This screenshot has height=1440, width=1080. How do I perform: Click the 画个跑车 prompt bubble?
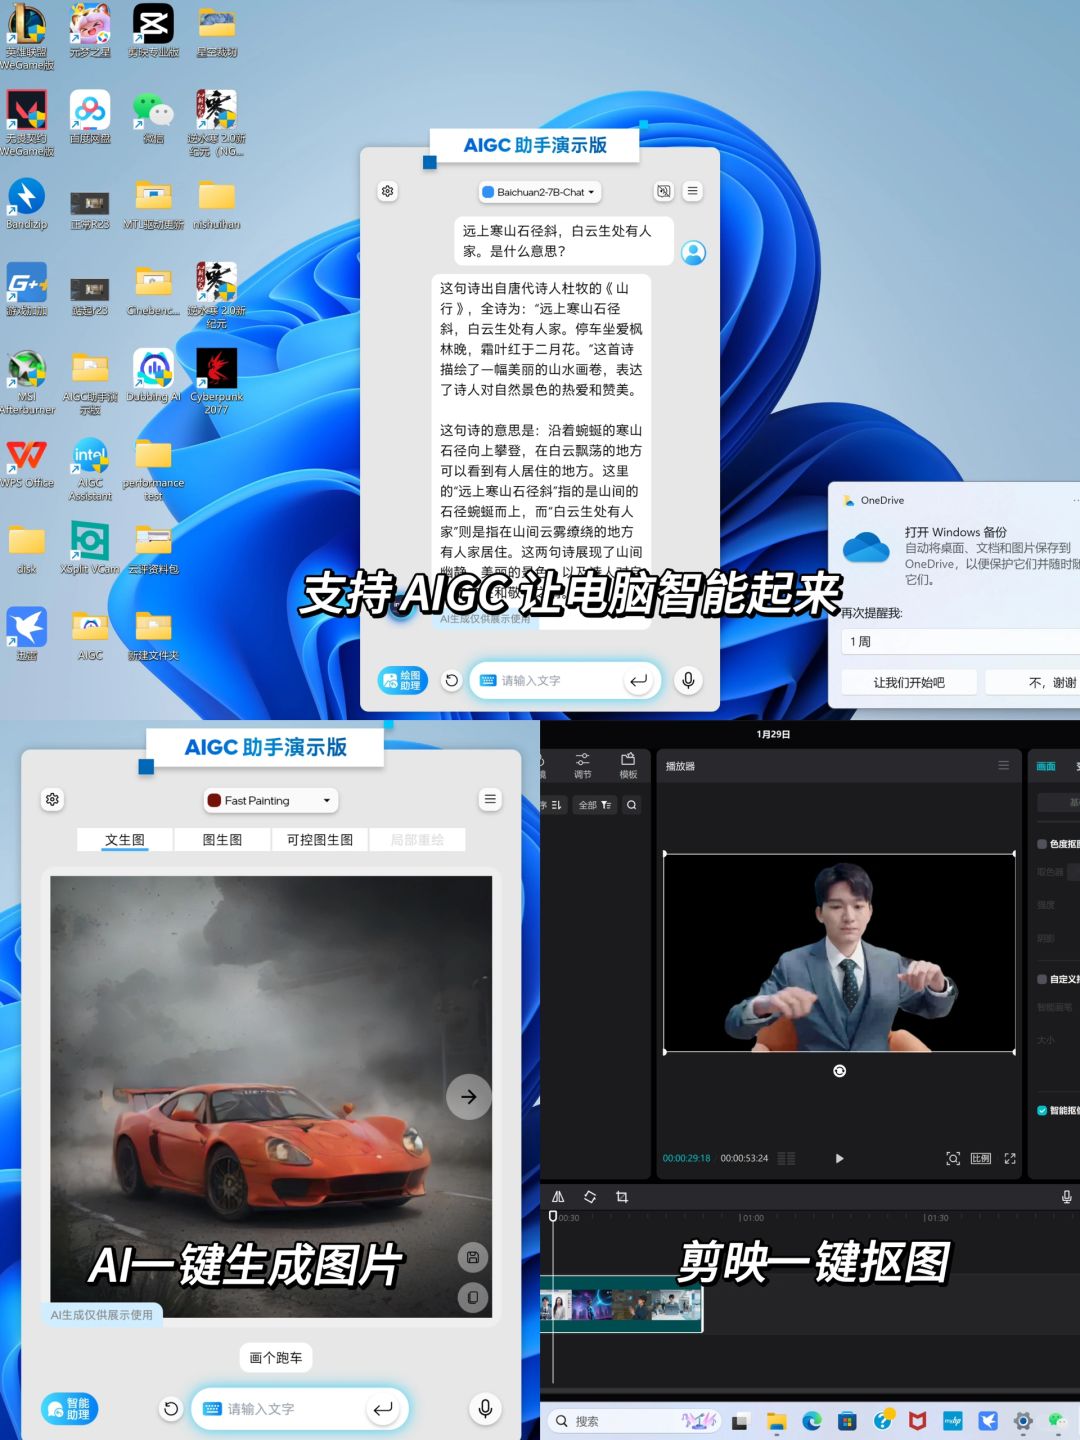(x=276, y=1357)
